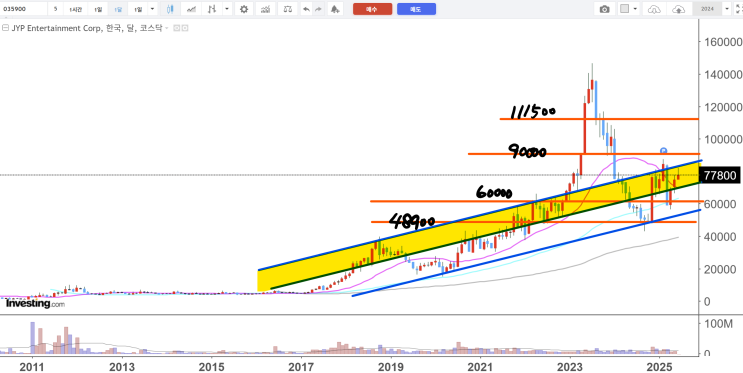This screenshot has width=743, height=373.
Task: Click the blue event marker near 2025
Action: tap(663, 151)
